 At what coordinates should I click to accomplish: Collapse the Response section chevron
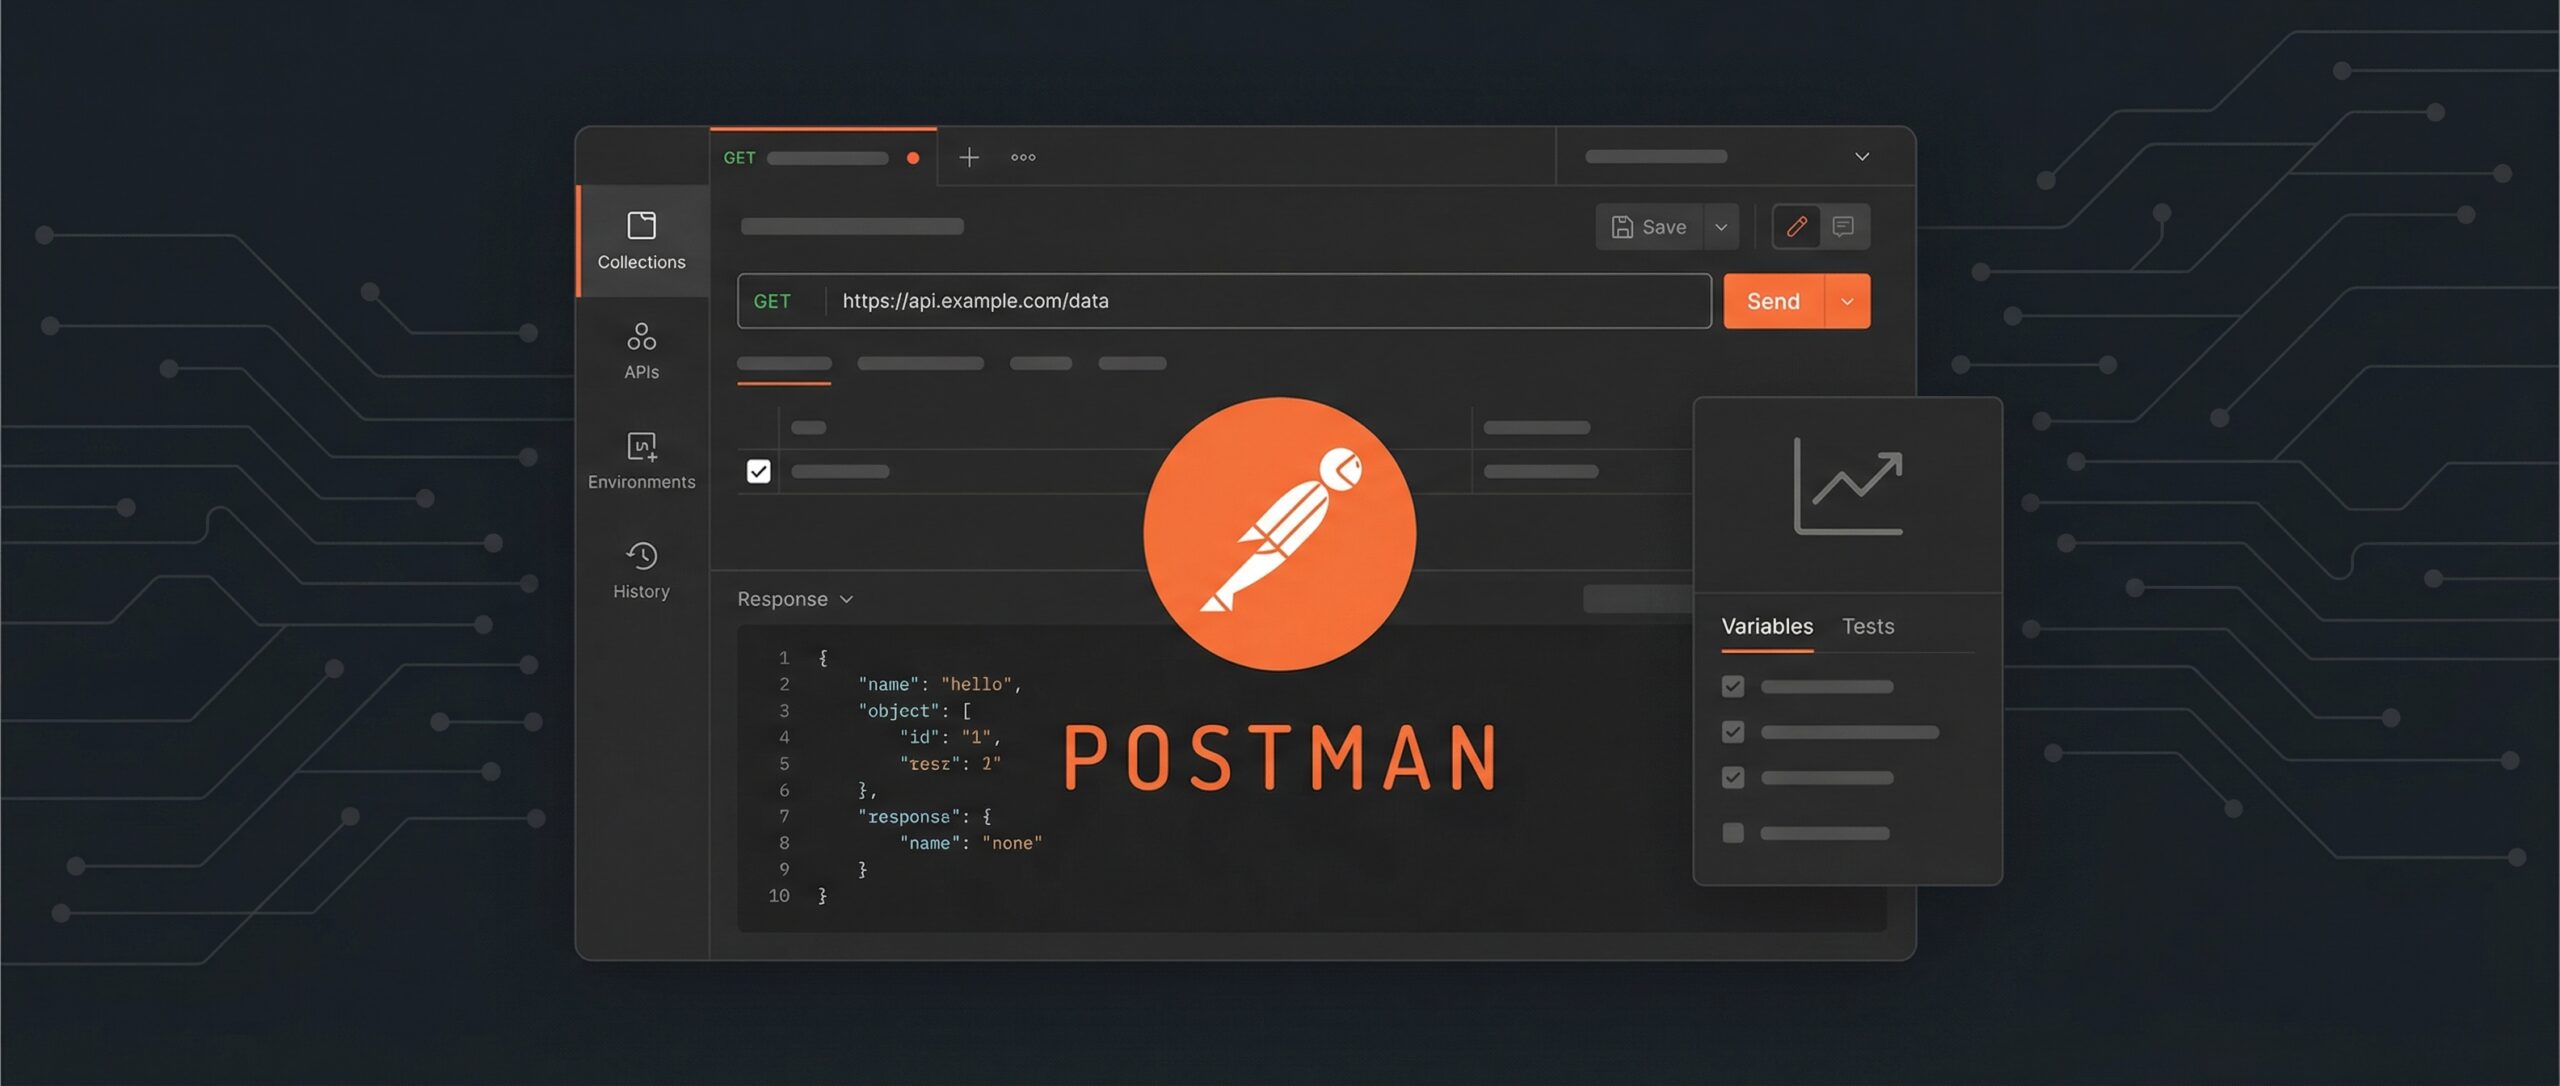coord(847,599)
